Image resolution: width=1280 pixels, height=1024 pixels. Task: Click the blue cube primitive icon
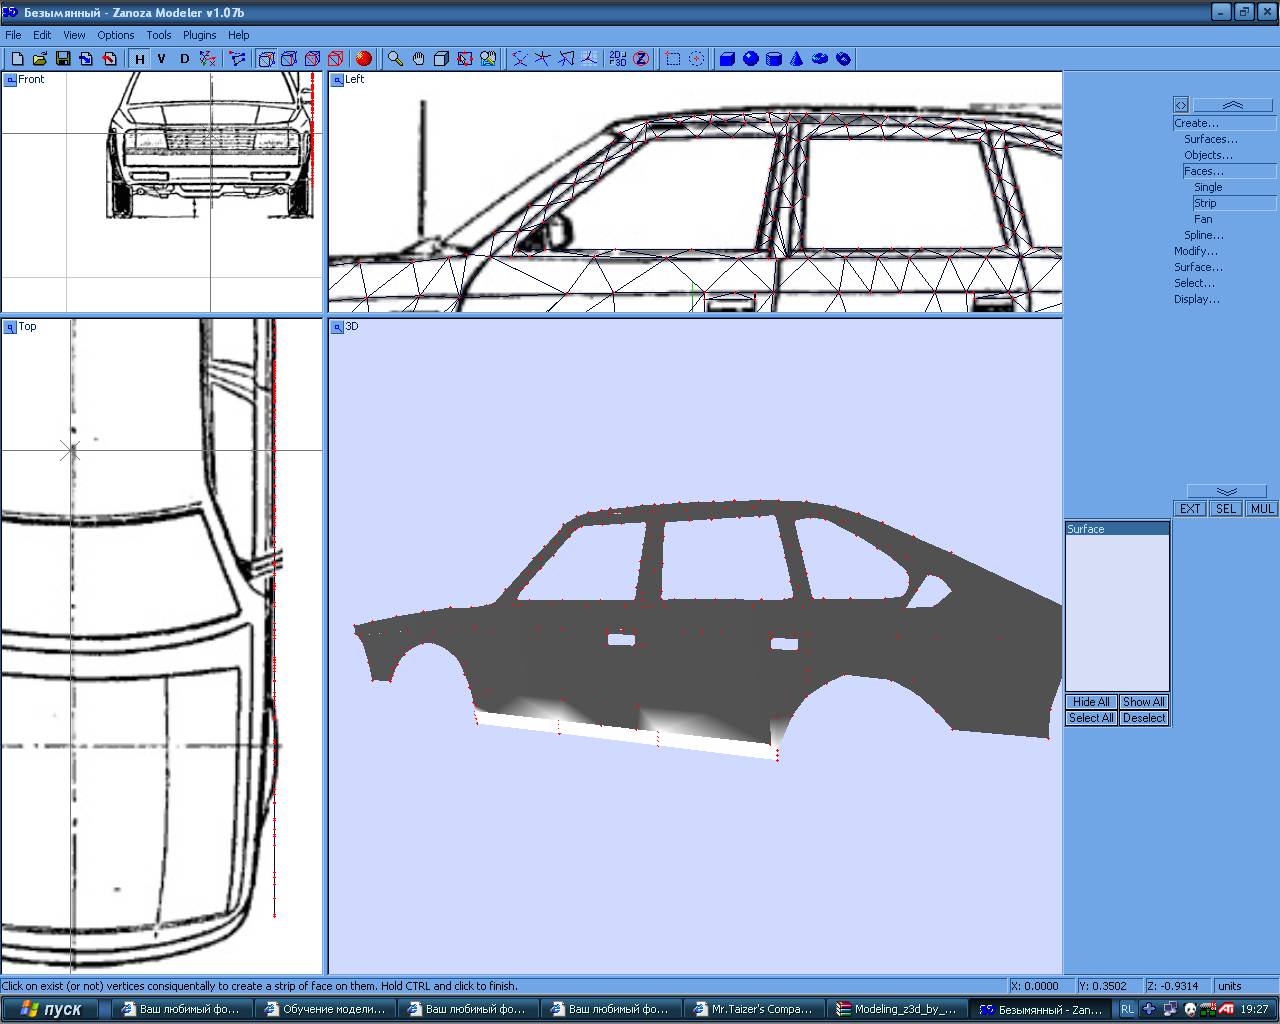coord(727,59)
